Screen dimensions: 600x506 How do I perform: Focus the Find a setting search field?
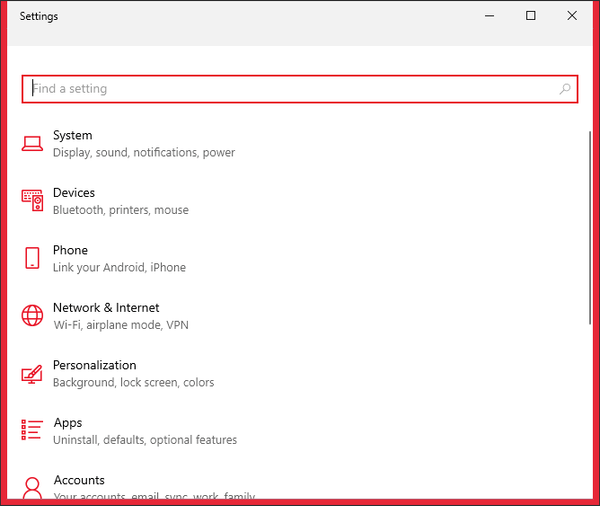pos(290,89)
